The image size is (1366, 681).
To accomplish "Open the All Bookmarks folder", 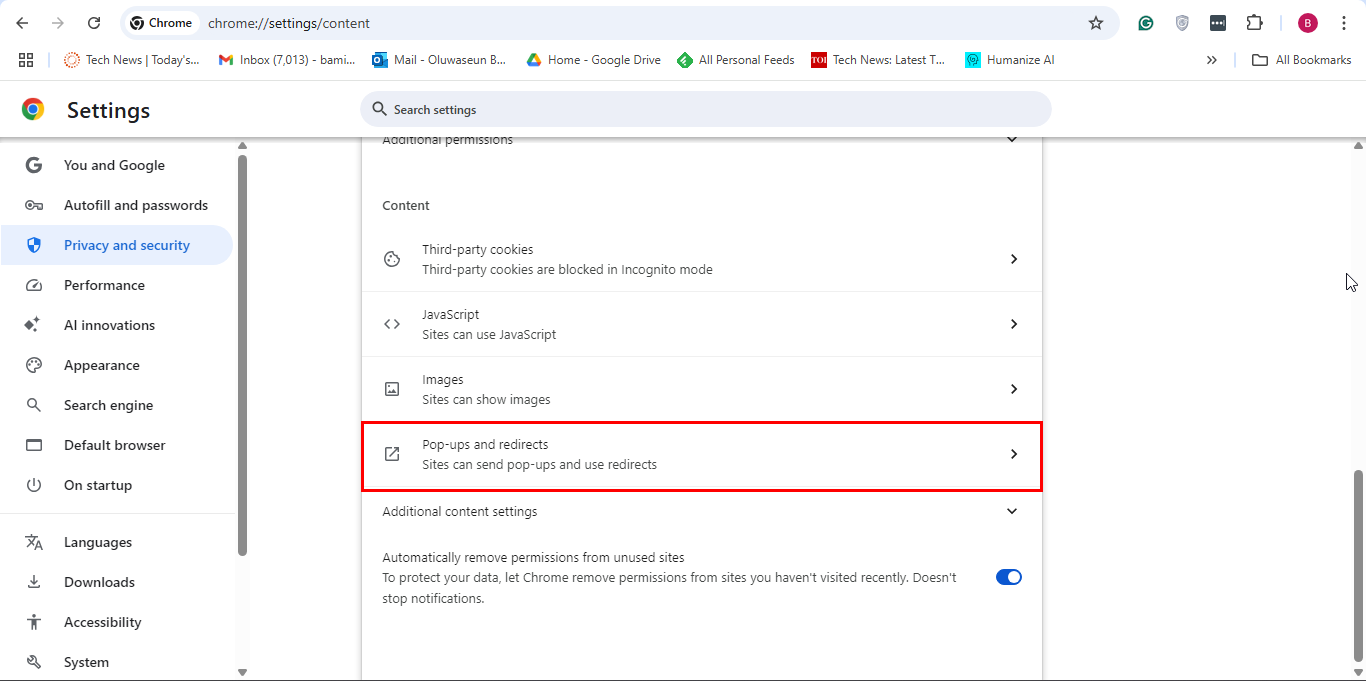I will [x=1302, y=60].
